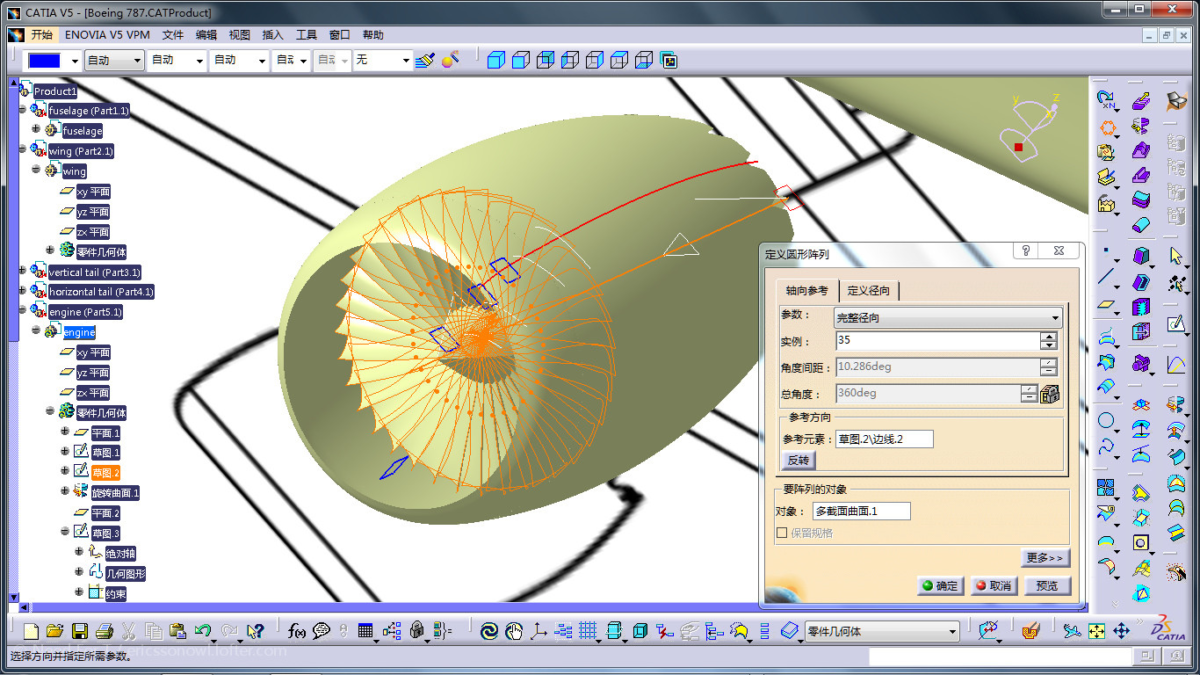The width and height of the screenshot is (1200, 675).
Task: Click the Update All swirl icon
Action: tap(489, 631)
